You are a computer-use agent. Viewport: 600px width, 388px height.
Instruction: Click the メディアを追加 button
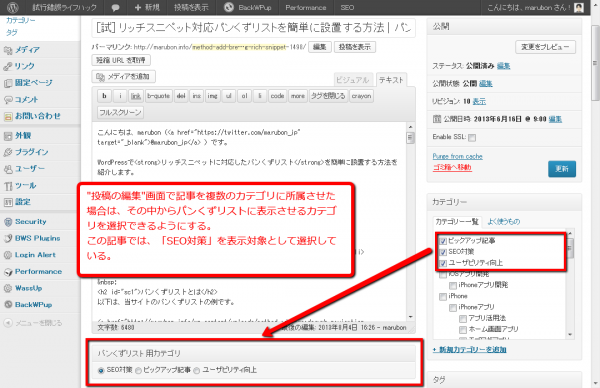pyautogui.click(x=124, y=77)
